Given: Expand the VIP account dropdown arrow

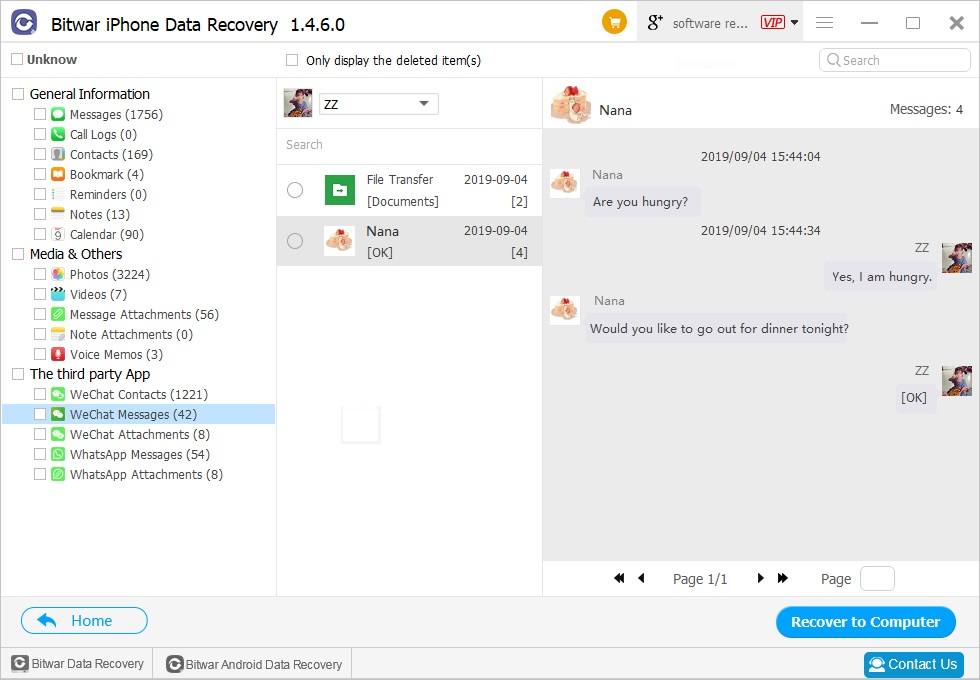Looking at the screenshot, I should [794, 22].
